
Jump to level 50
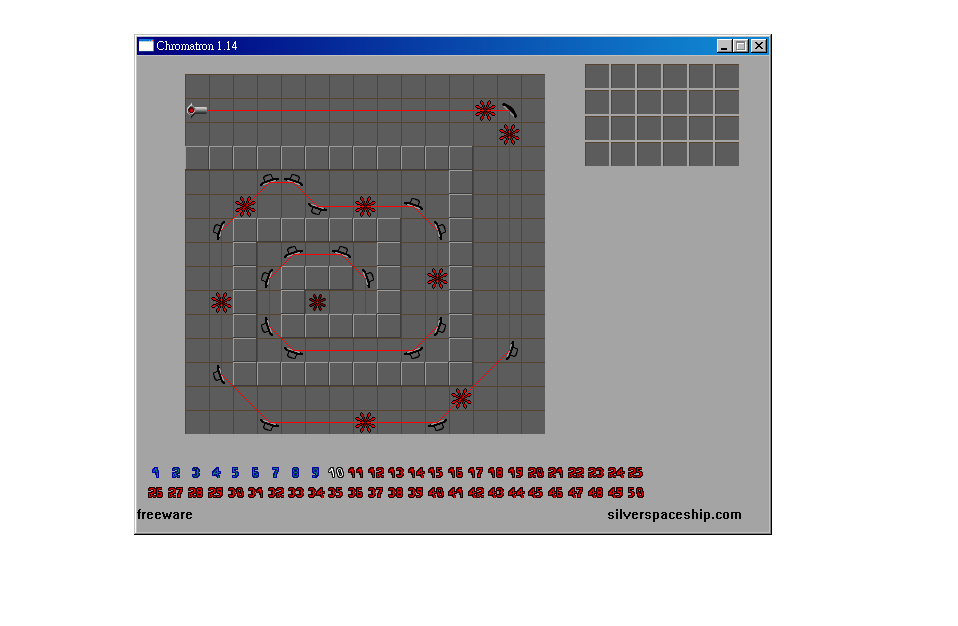(x=635, y=492)
